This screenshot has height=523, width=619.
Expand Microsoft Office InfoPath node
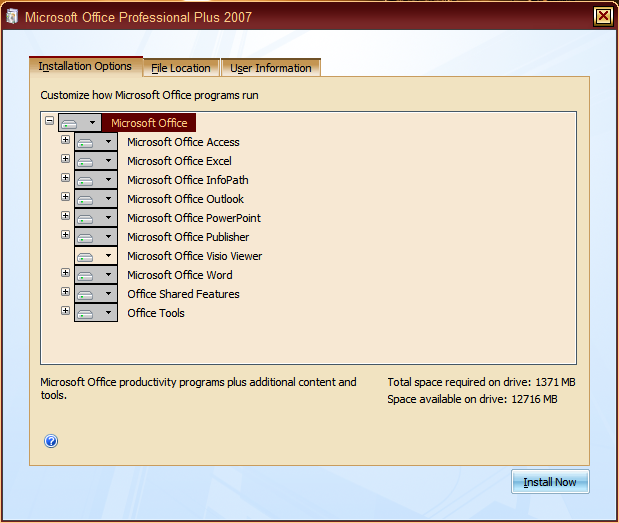[66, 177]
